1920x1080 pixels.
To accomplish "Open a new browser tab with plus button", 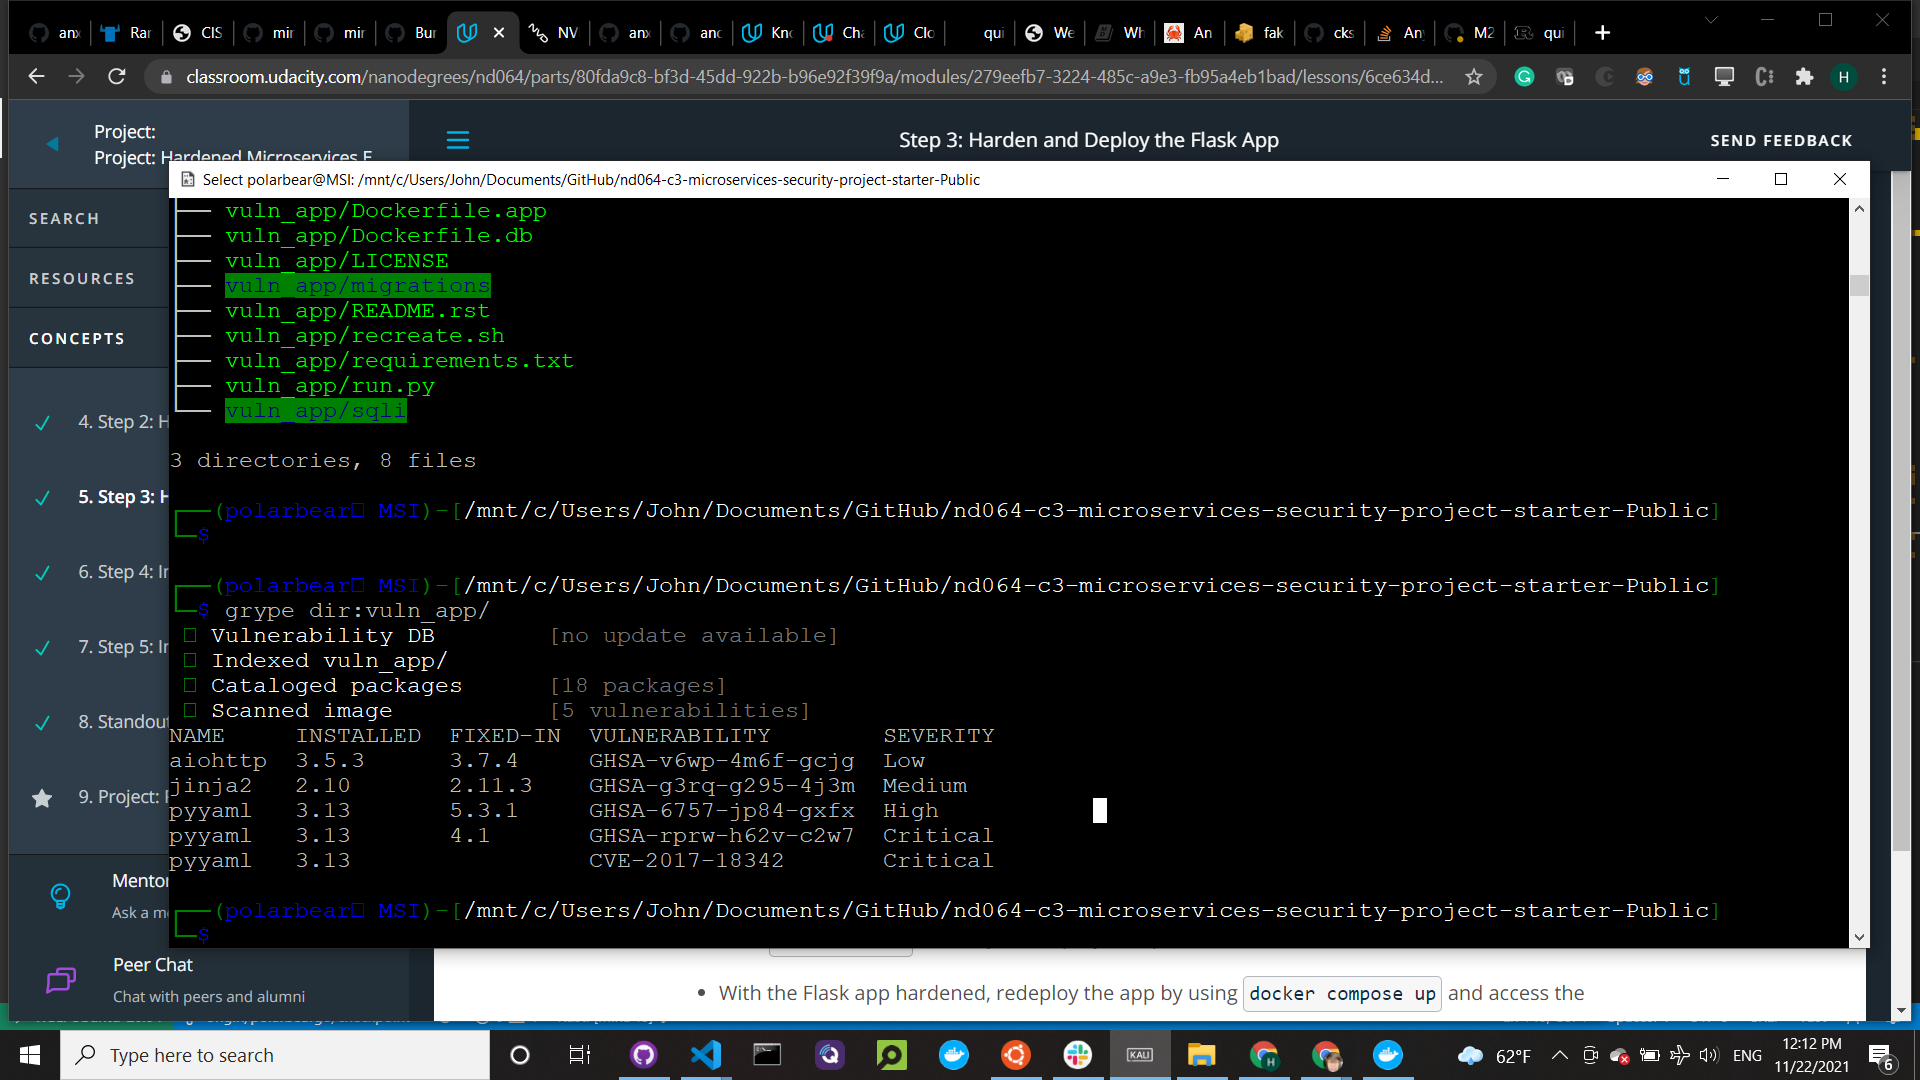I will (1602, 33).
